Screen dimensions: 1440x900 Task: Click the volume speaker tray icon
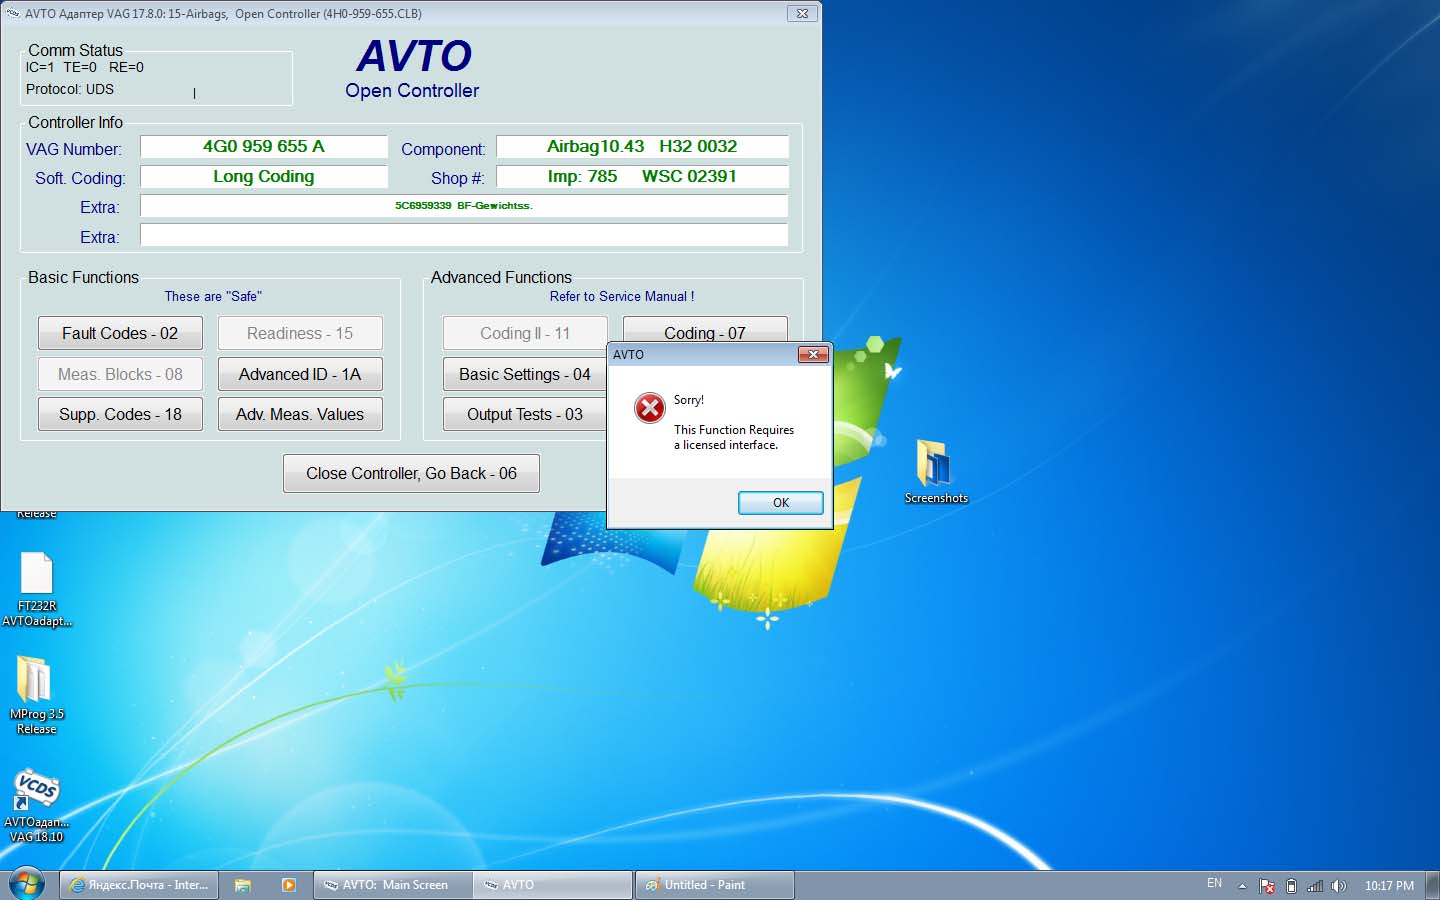point(1338,886)
